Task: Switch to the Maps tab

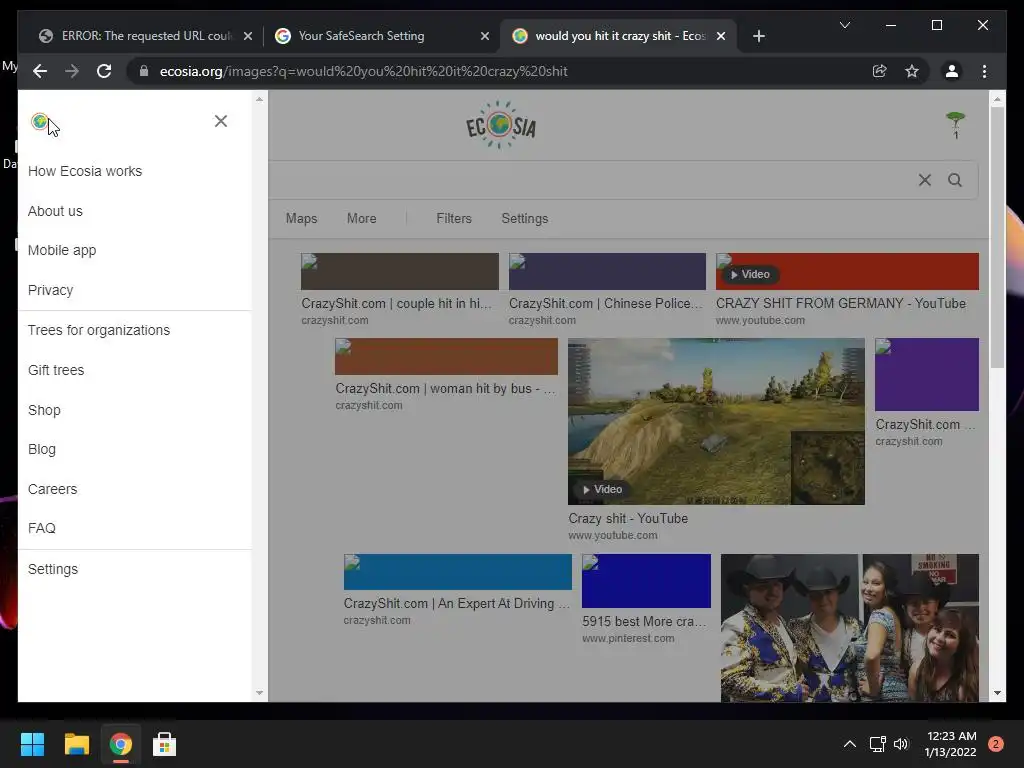Action: tap(301, 218)
